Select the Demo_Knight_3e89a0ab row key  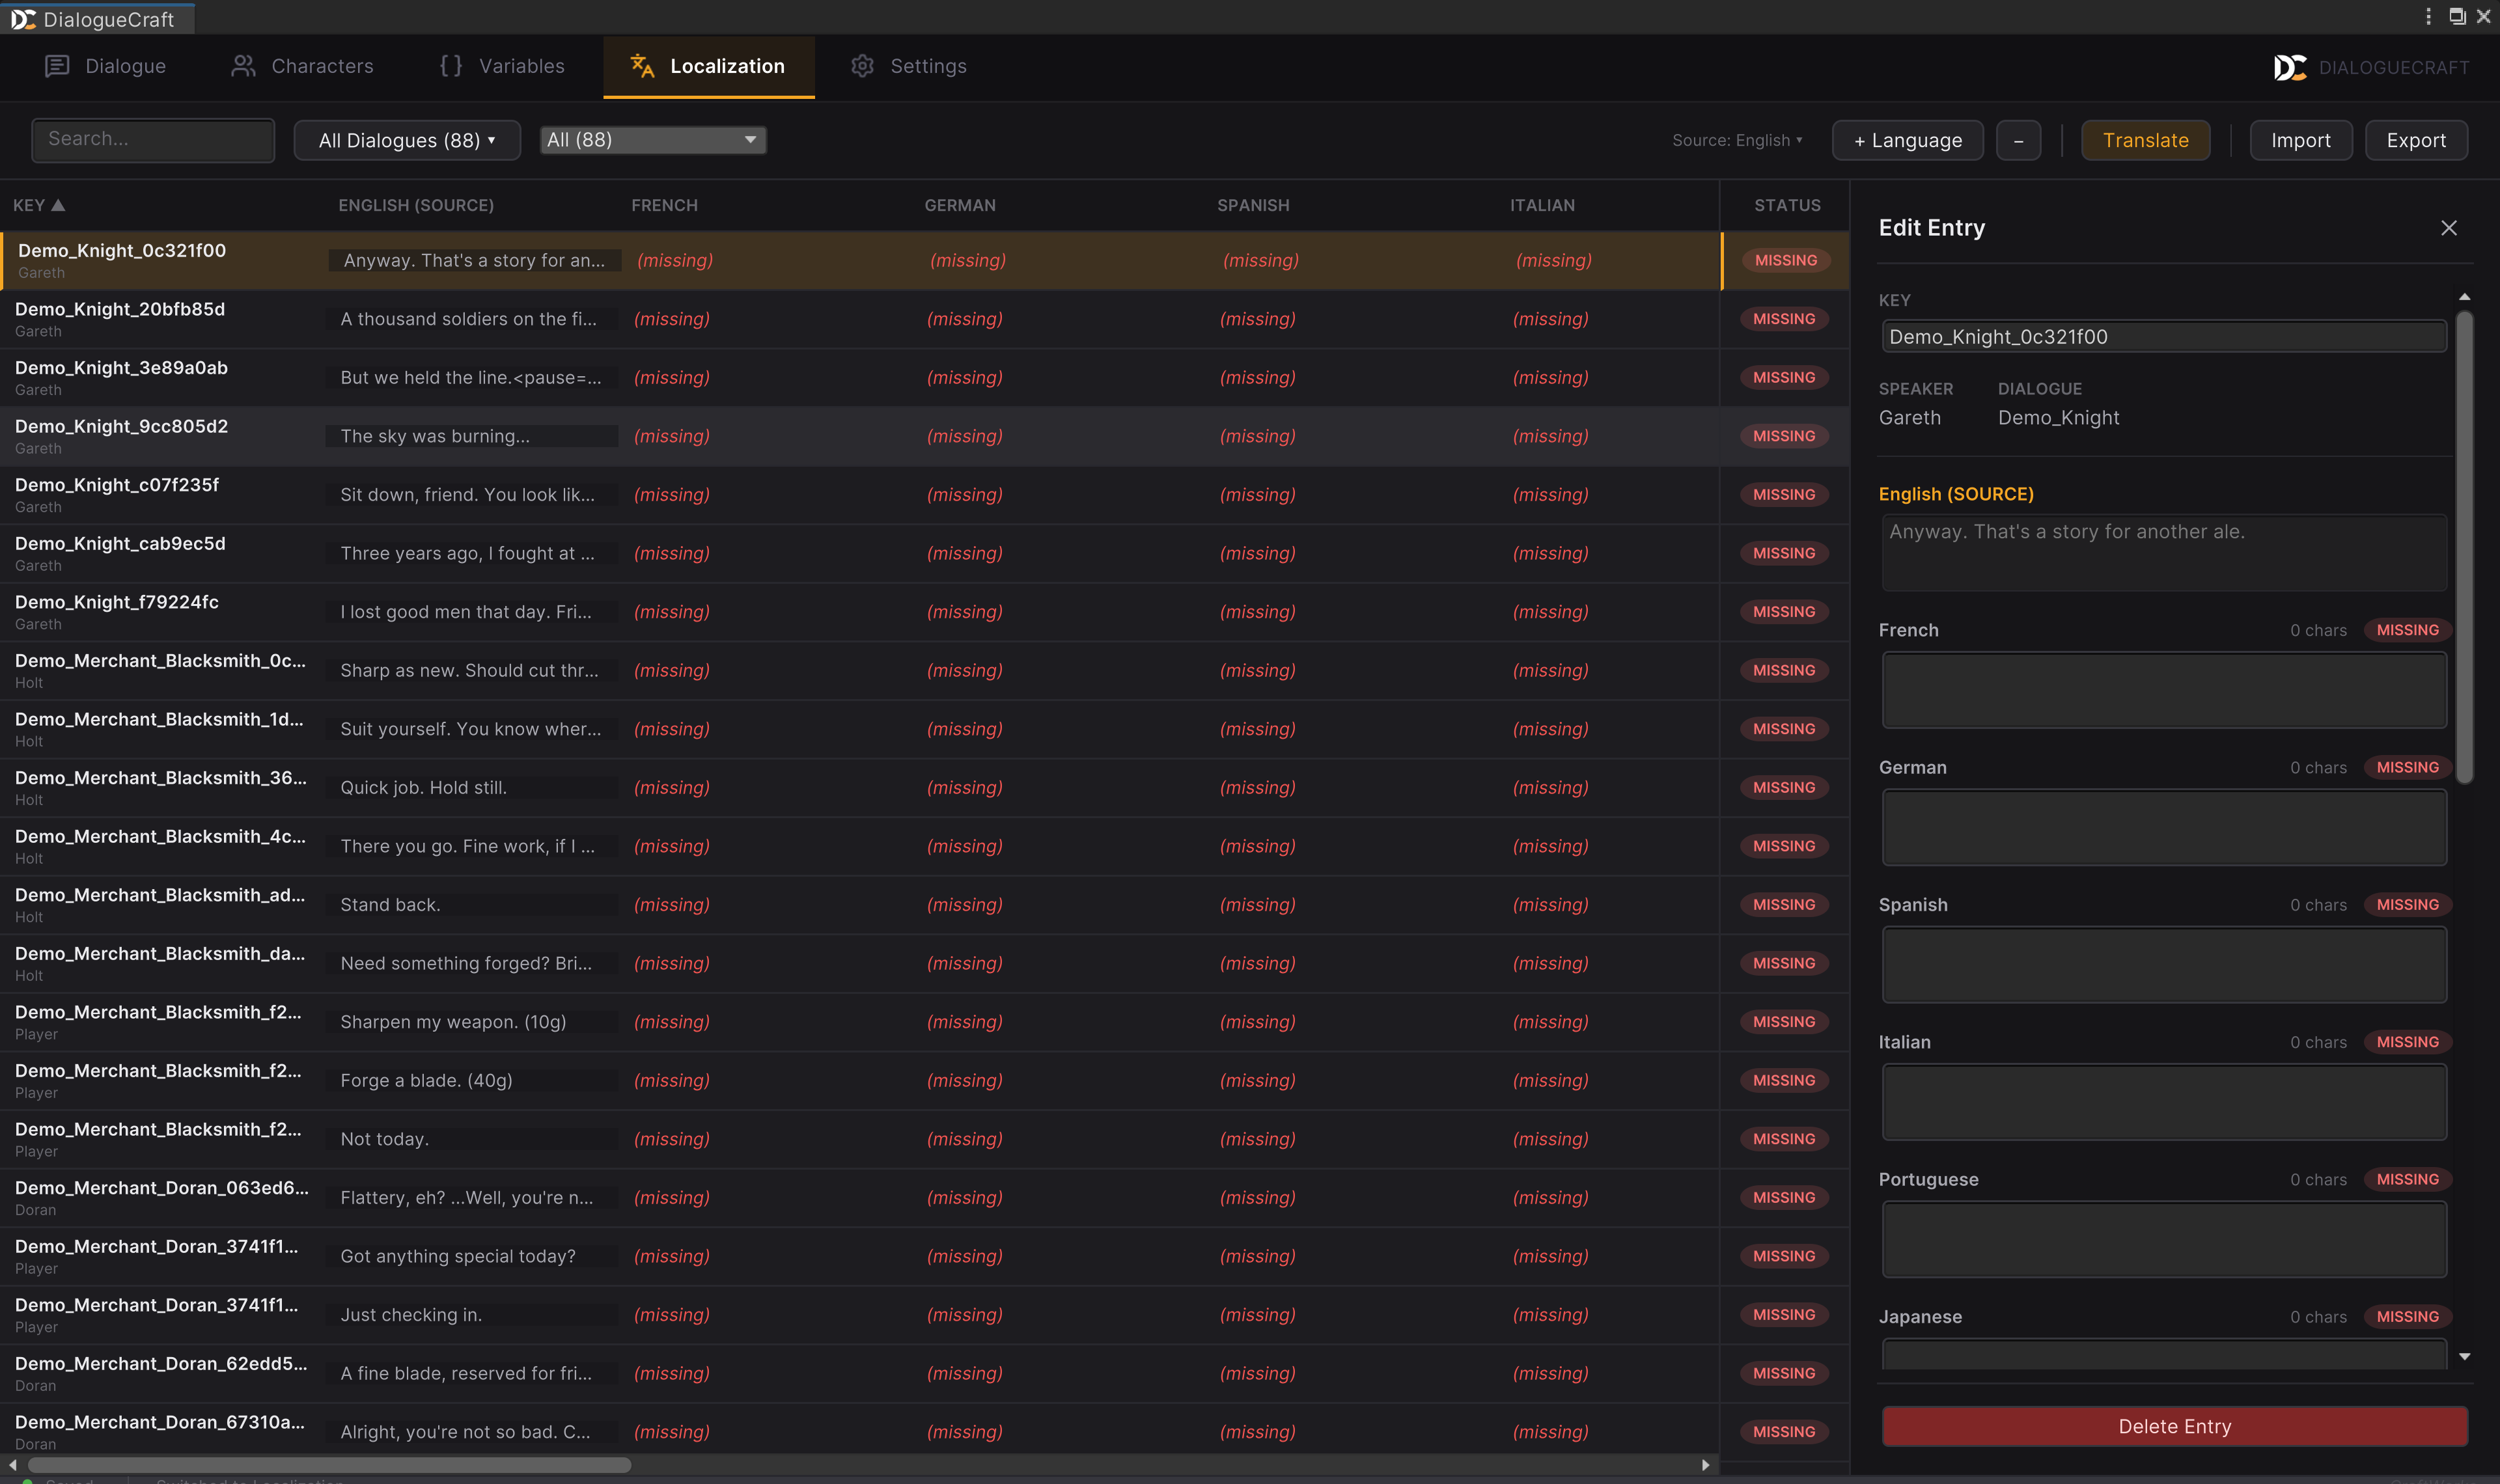point(121,368)
